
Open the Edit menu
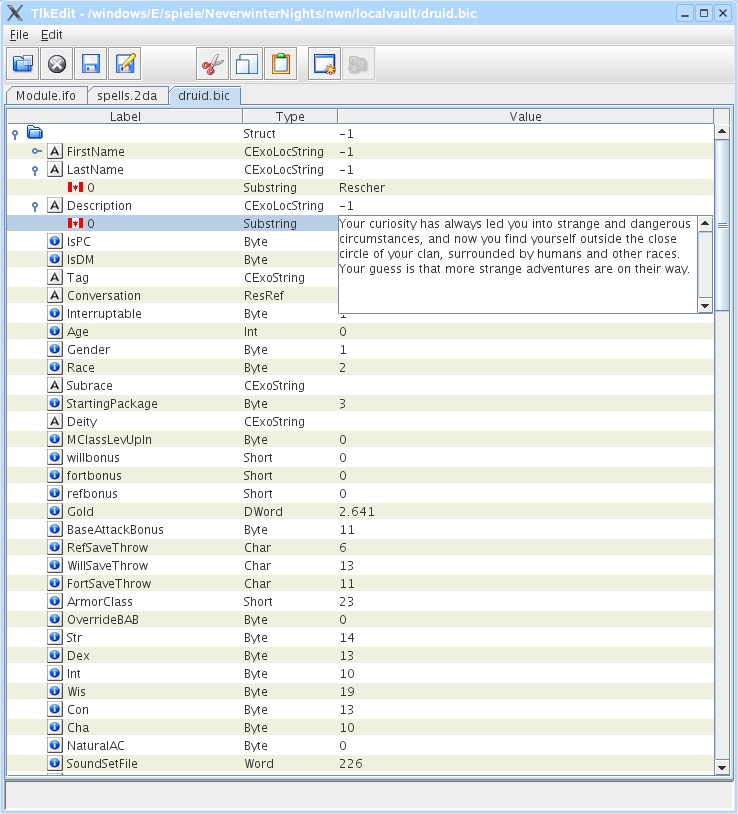[x=51, y=35]
